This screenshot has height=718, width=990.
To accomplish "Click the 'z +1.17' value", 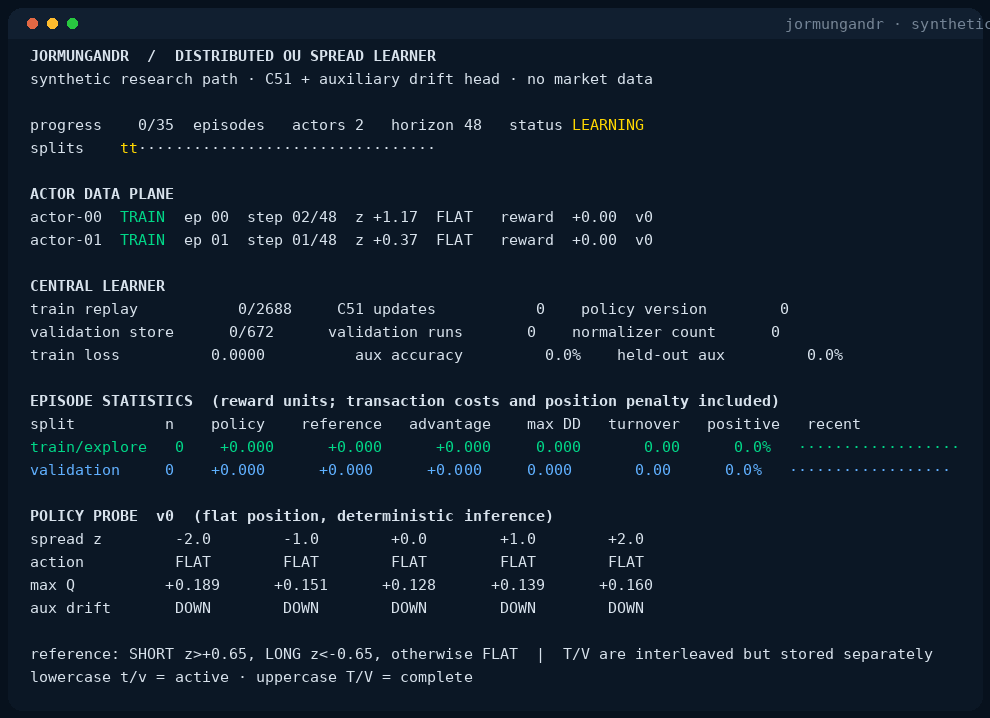I will pos(386,217).
